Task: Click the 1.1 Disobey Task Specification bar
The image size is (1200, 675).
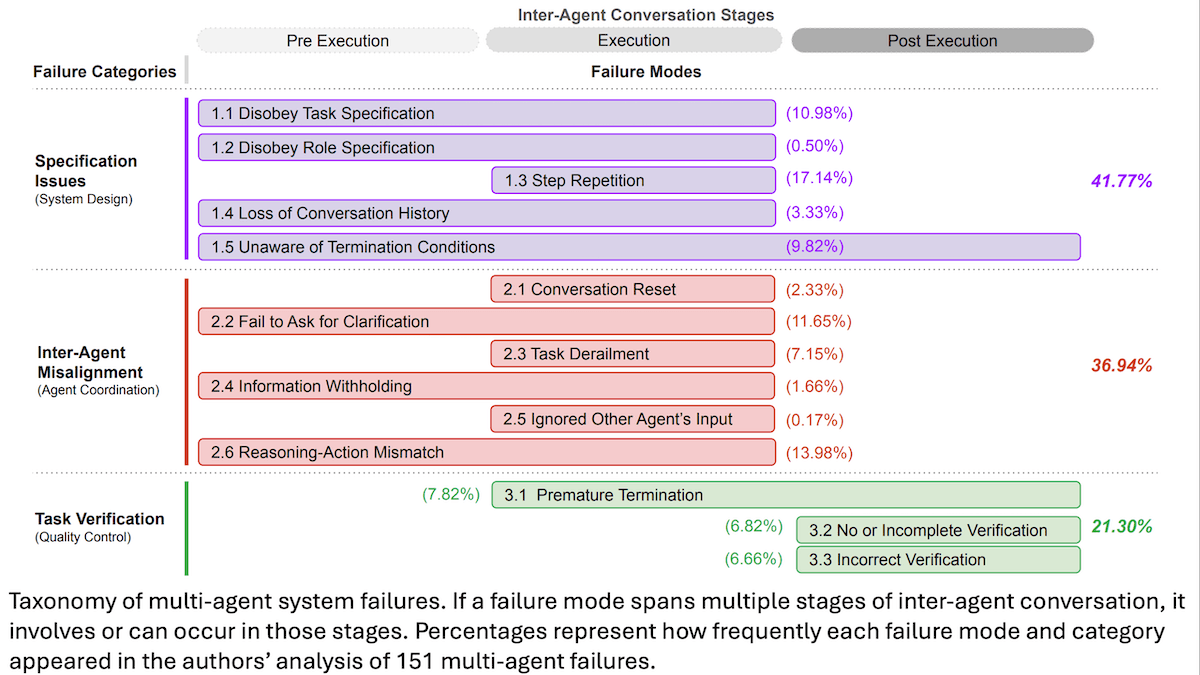Action: pos(487,114)
